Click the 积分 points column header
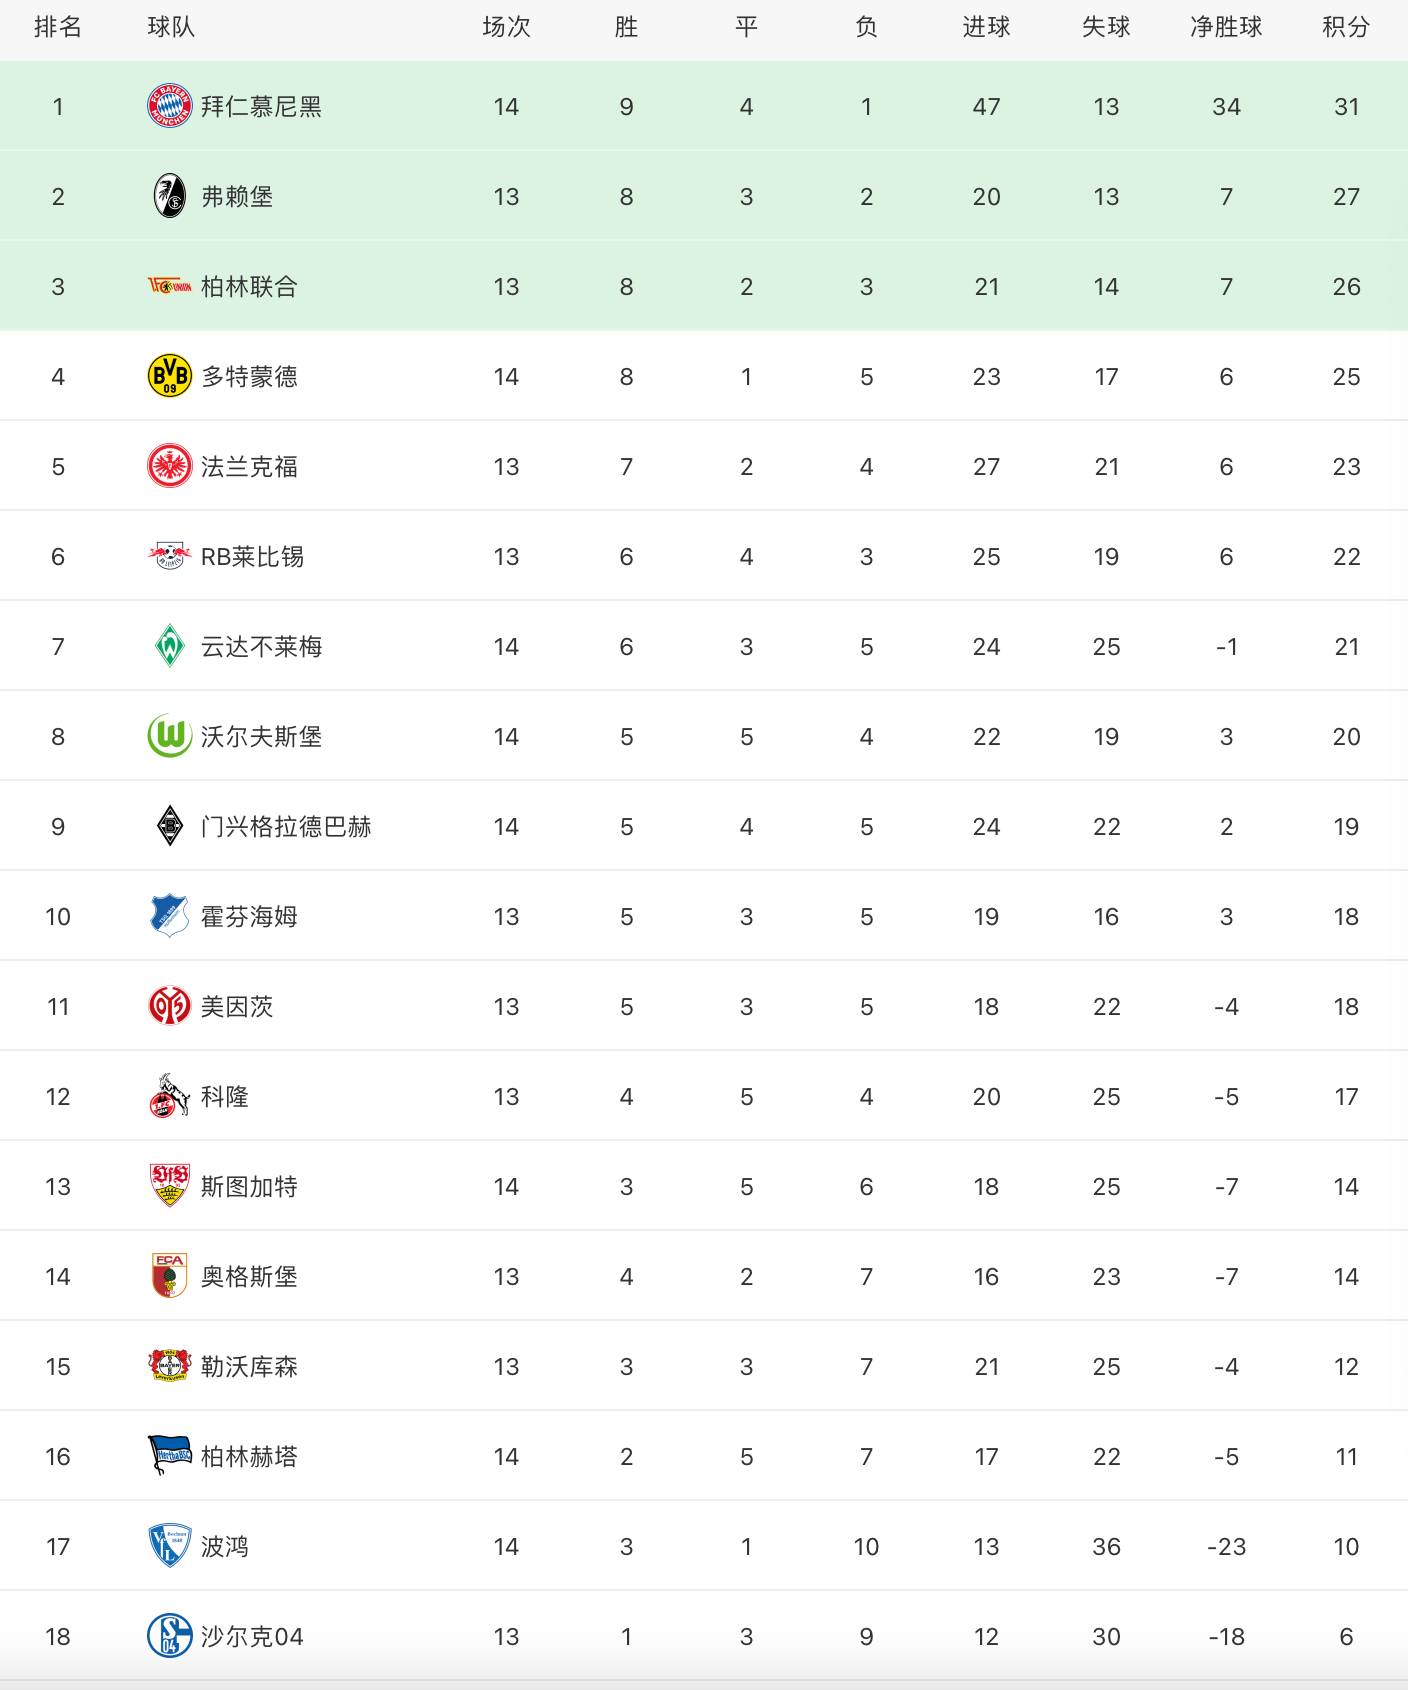The image size is (1408, 1690). click(x=1346, y=27)
